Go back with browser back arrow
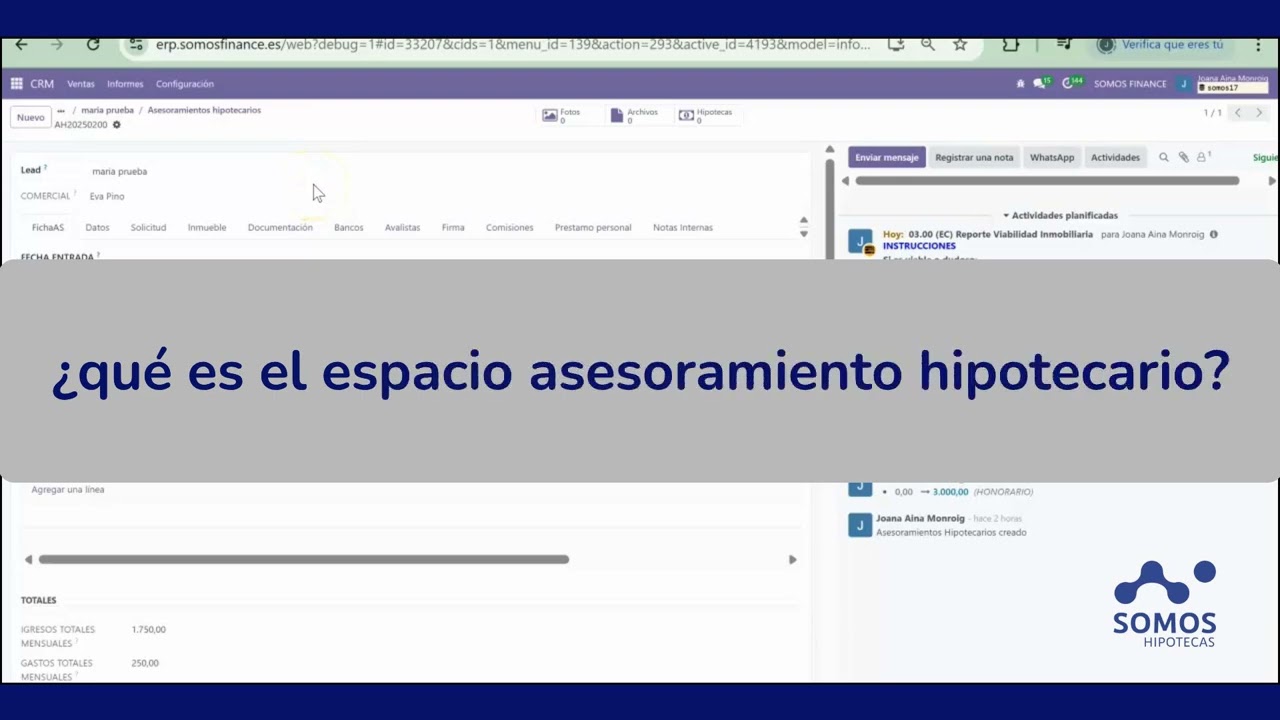 point(21,45)
